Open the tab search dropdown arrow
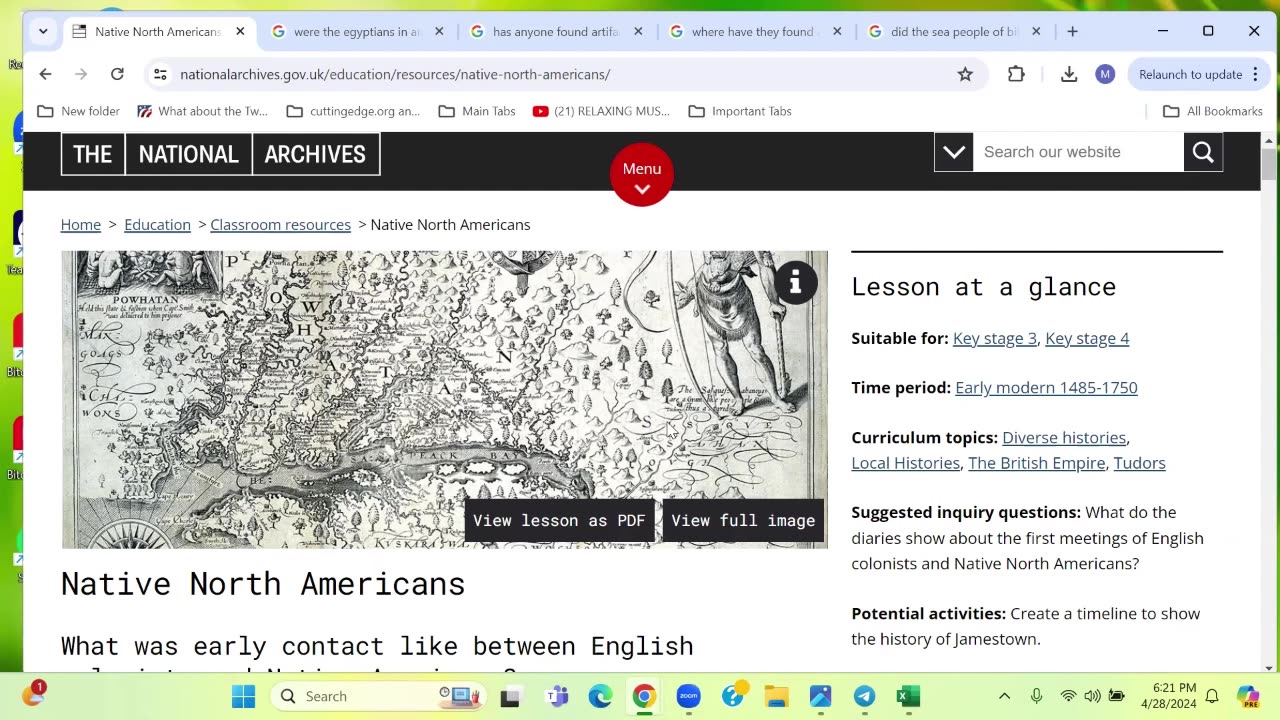1280x720 pixels. pos(43,31)
